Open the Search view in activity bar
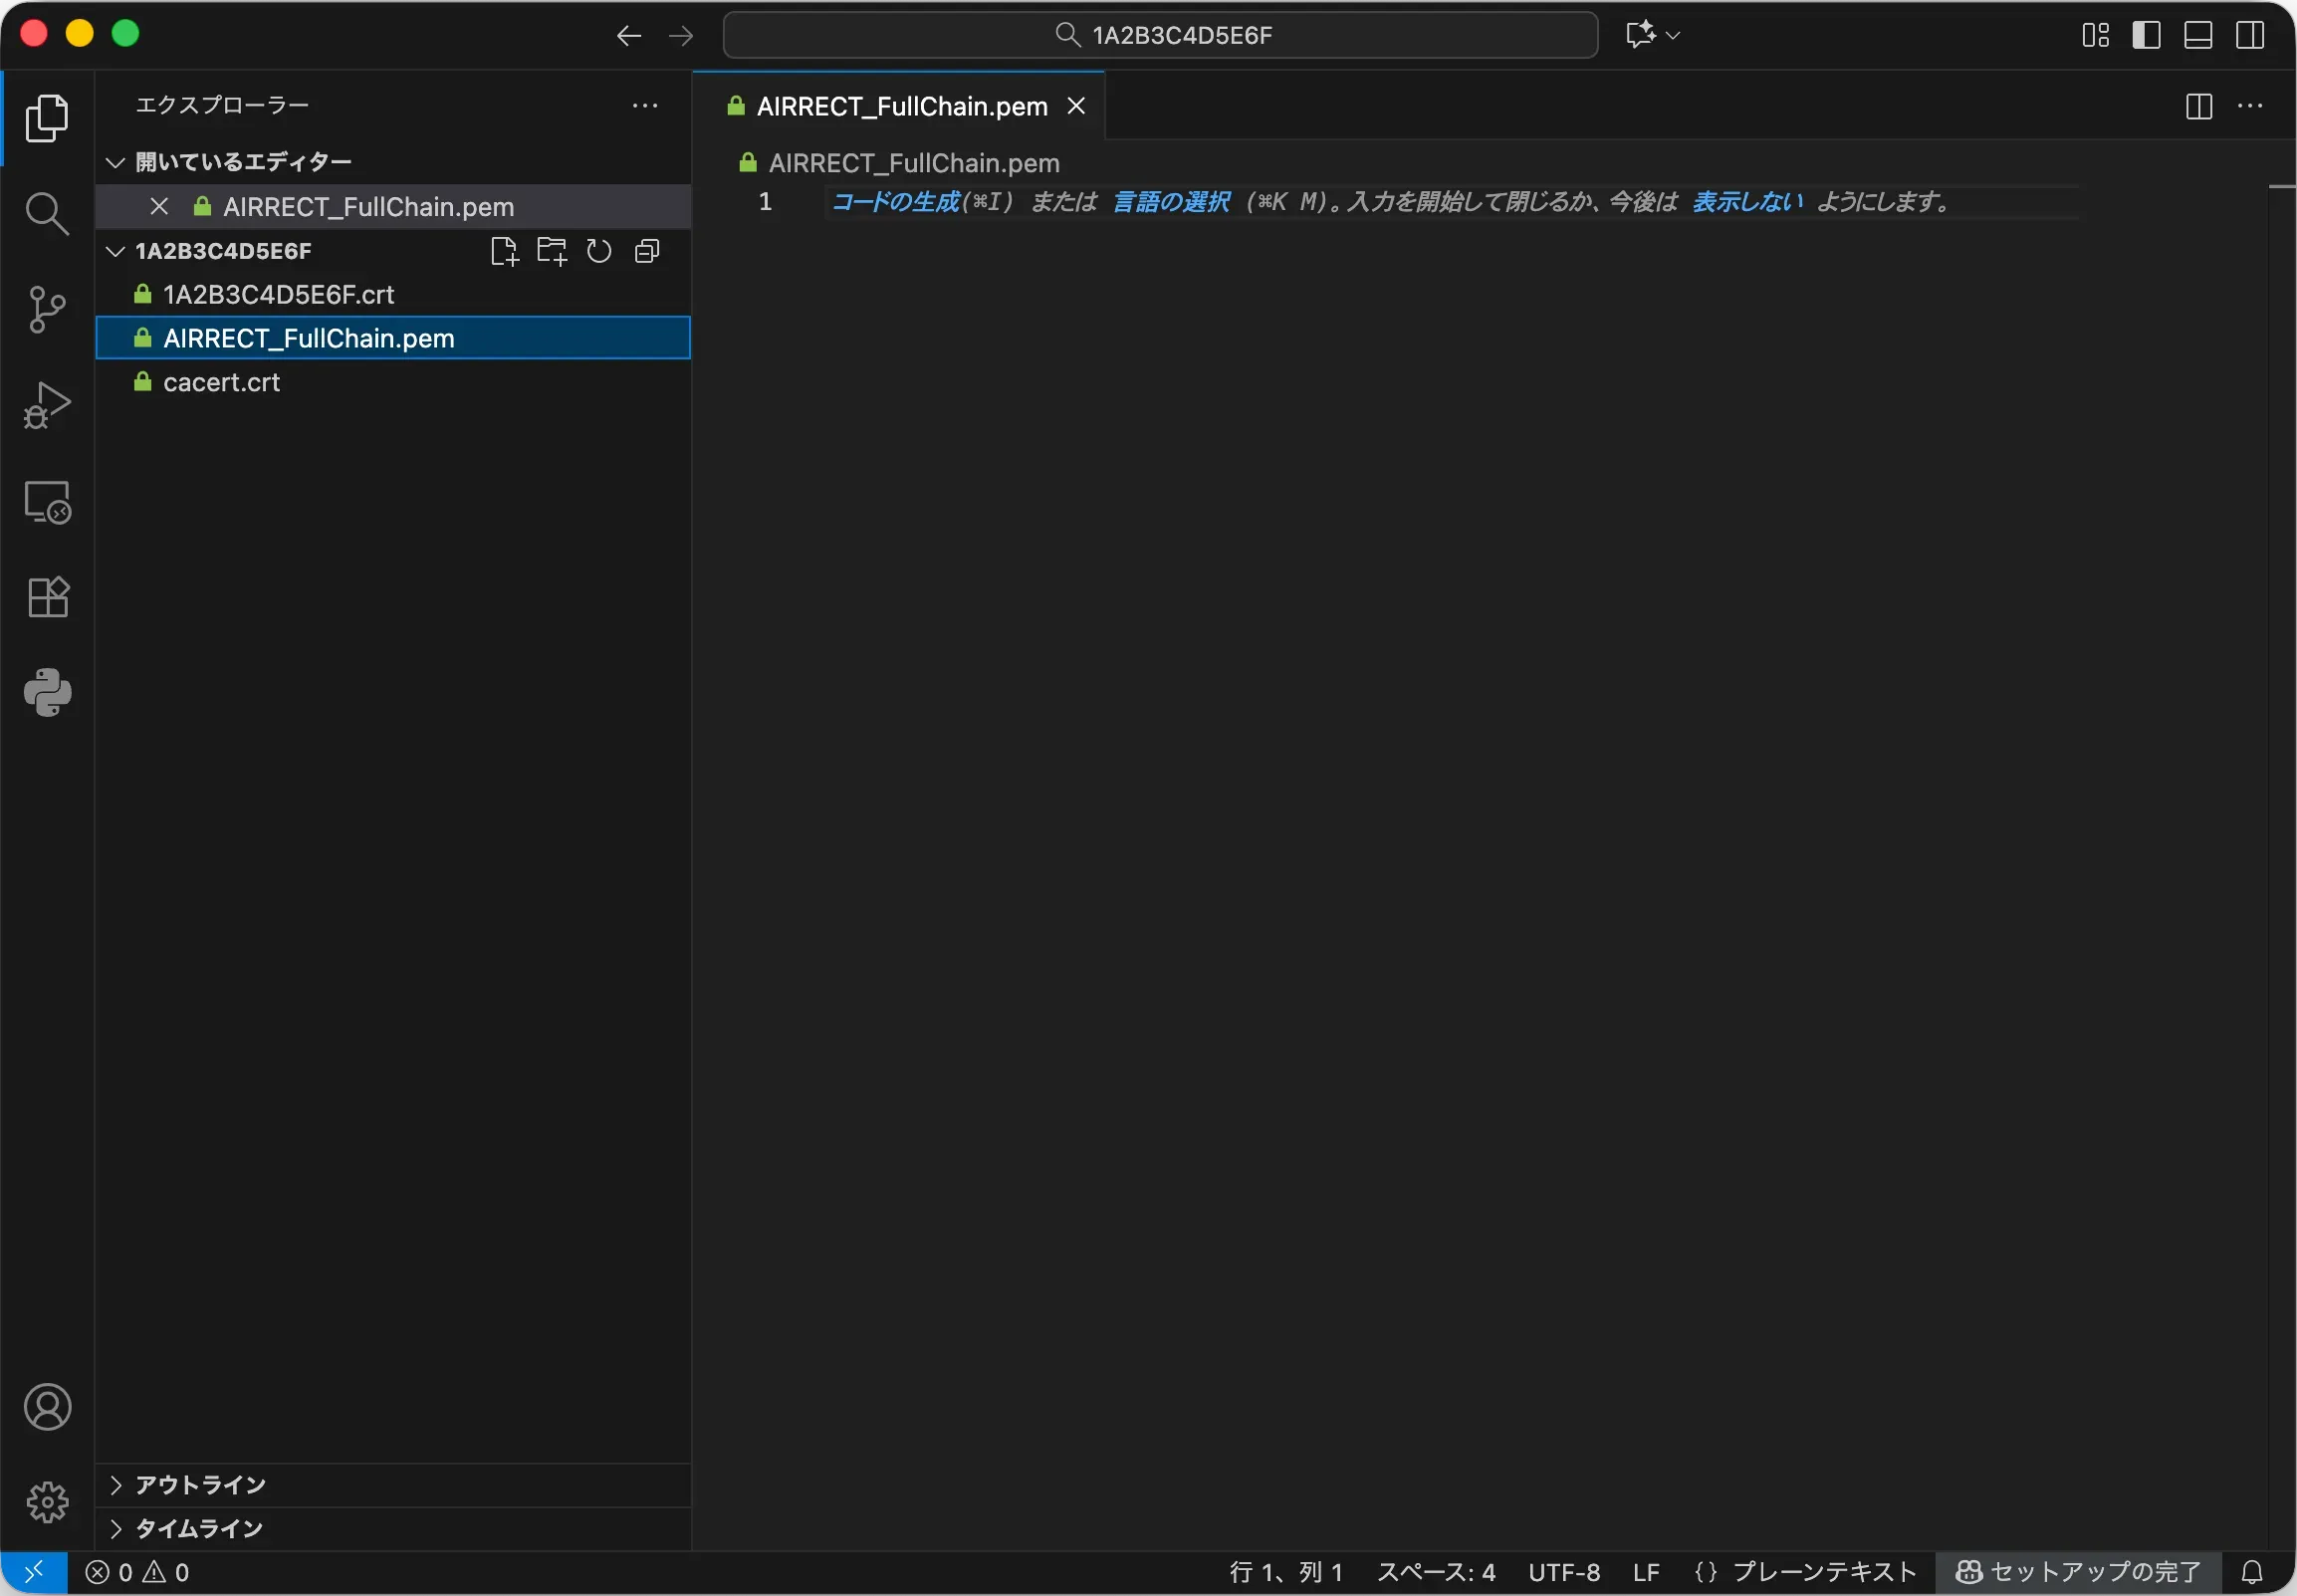 47,213
